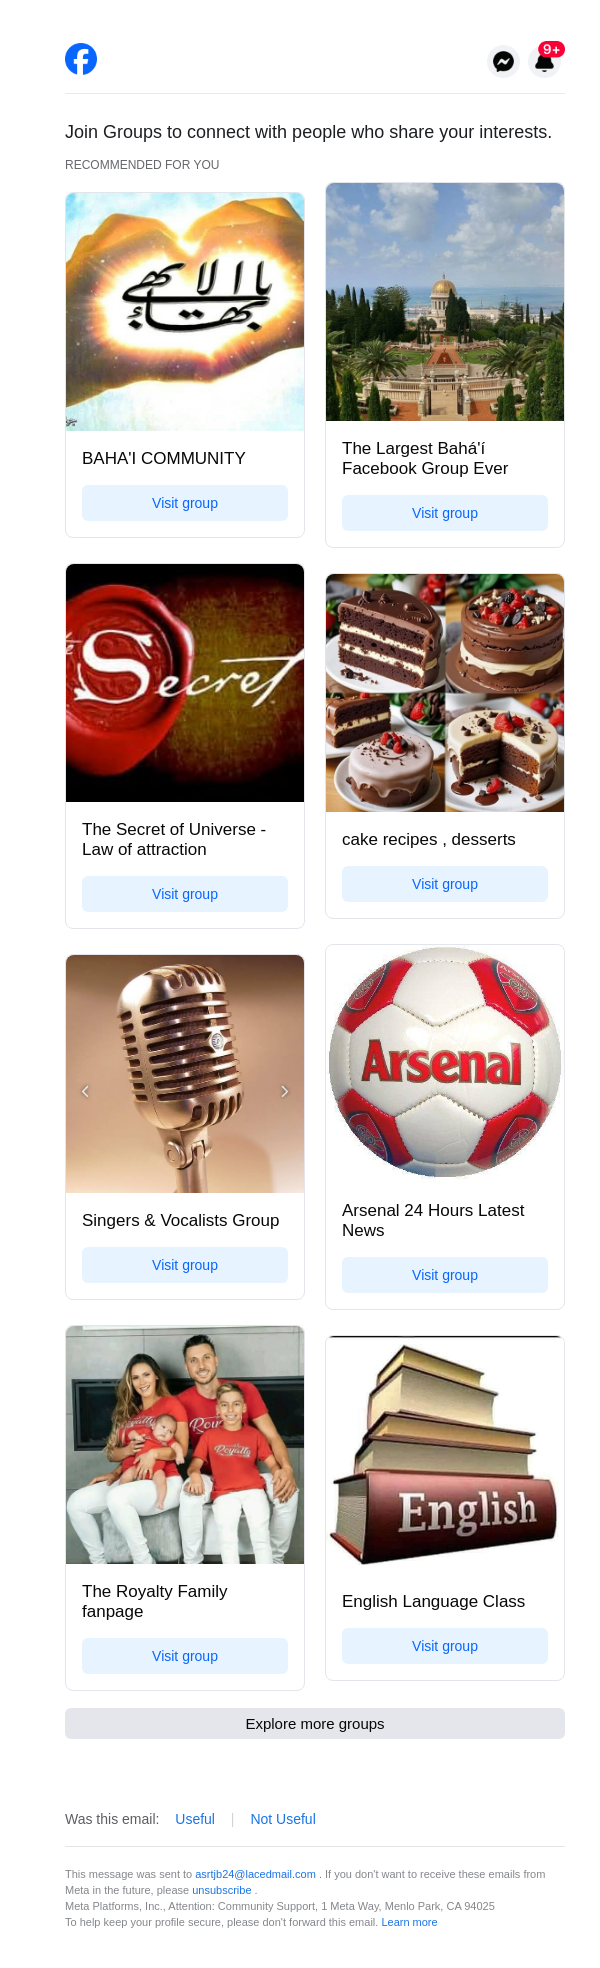Click Explore more groups button
This screenshot has width=600, height=1968.
(315, 1724)
